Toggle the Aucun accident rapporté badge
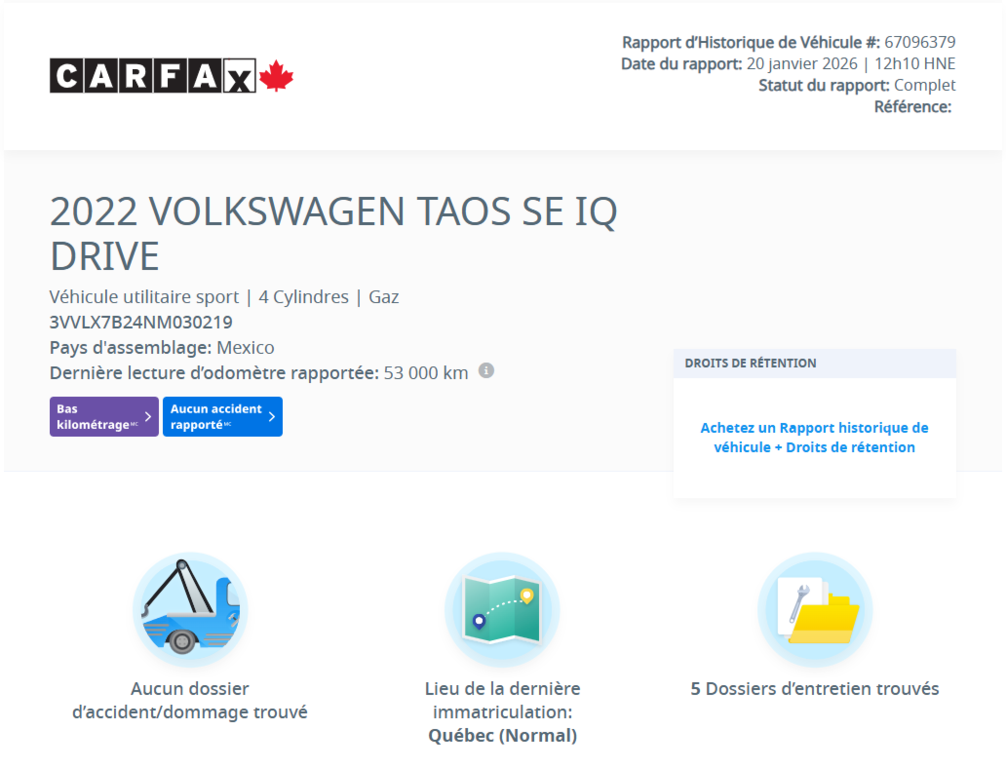Viewport: 1006px width, 768px height. point(222,416)
